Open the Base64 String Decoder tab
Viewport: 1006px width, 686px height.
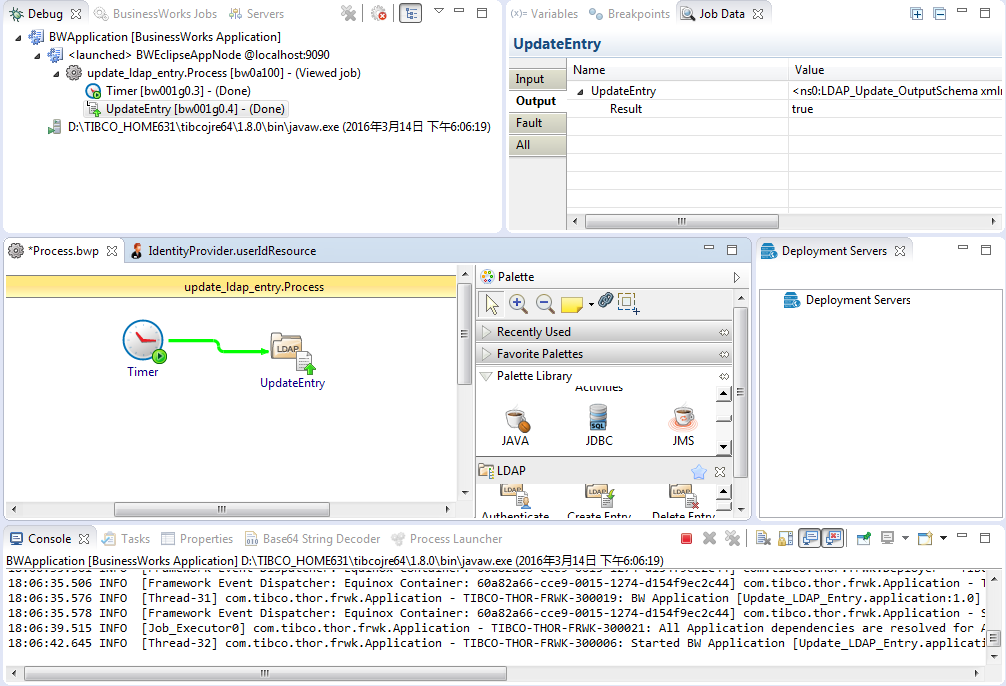(x=313, y=539)
